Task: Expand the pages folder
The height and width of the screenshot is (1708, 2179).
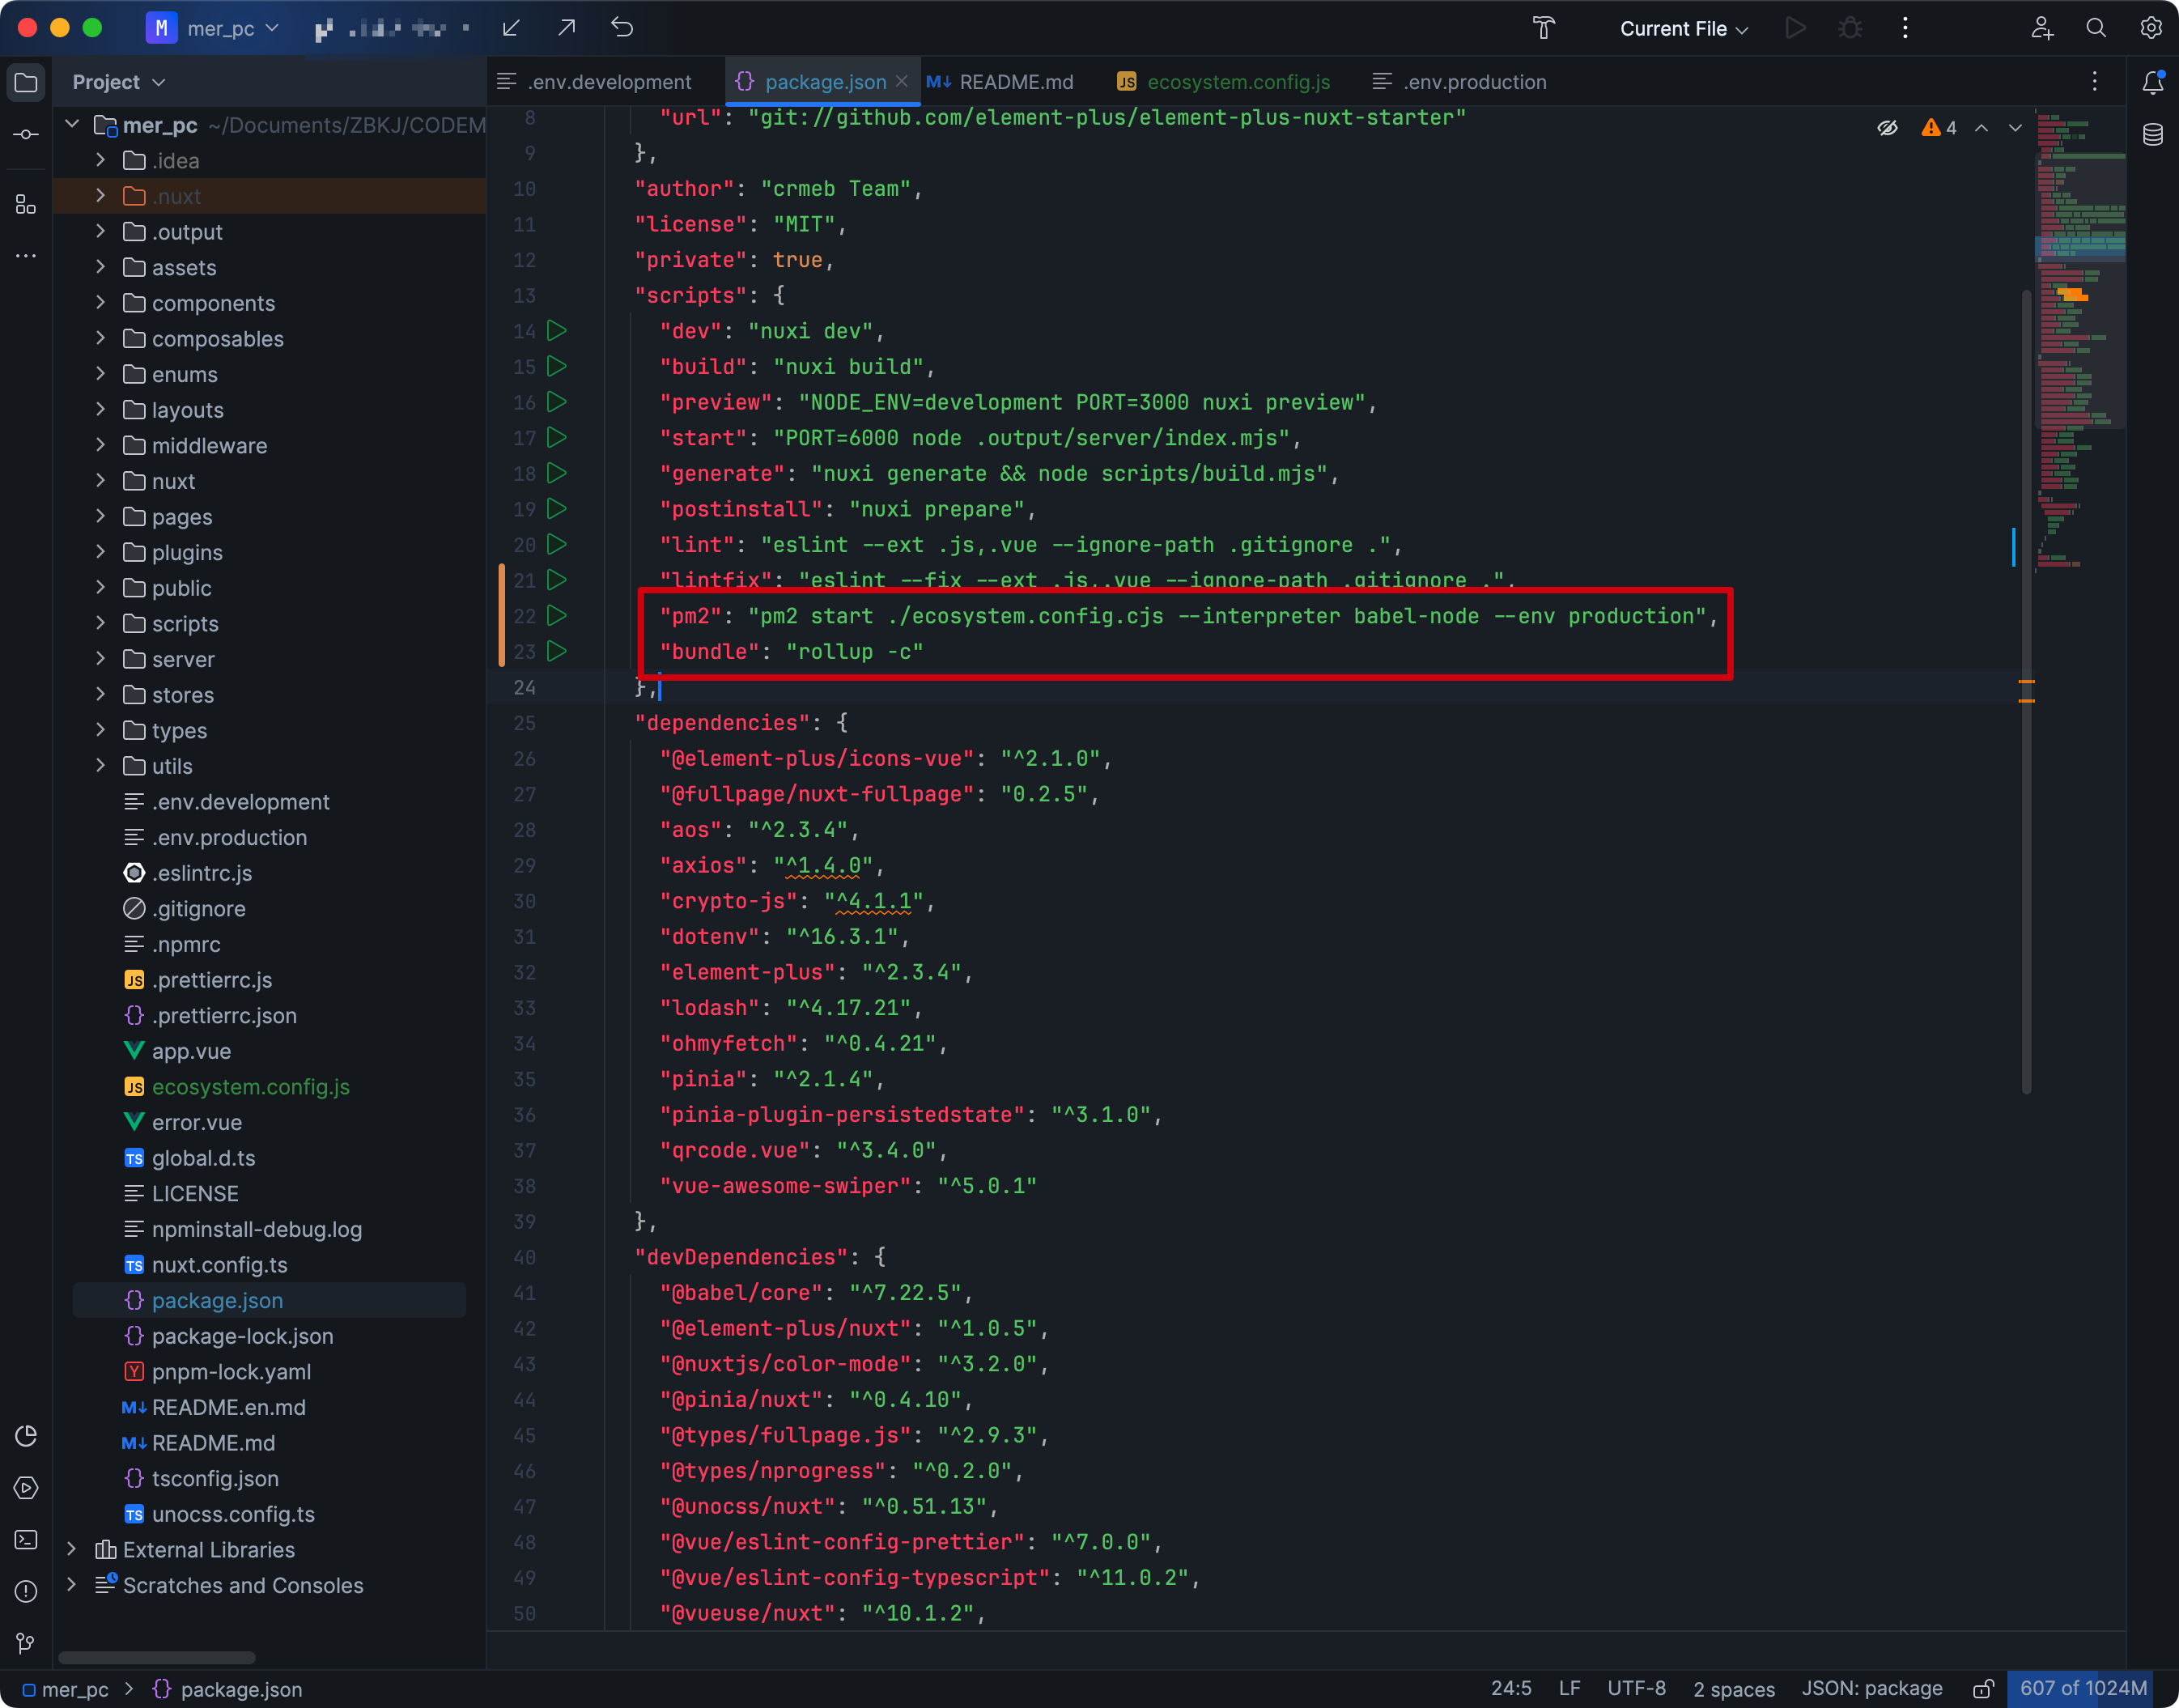Action: (x=100, y=517)
